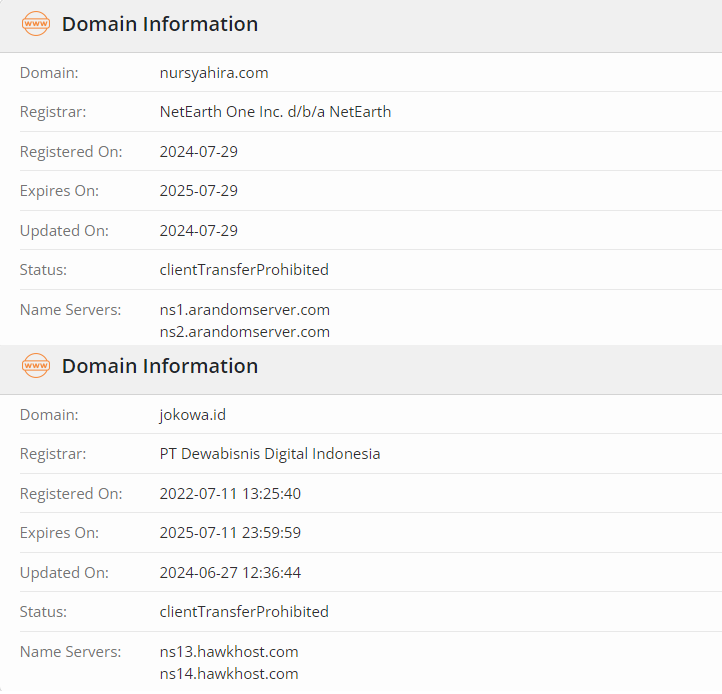Click the Updated On date for nursyahira.com
Screen dimensions: 722x694
pos(199,231)
